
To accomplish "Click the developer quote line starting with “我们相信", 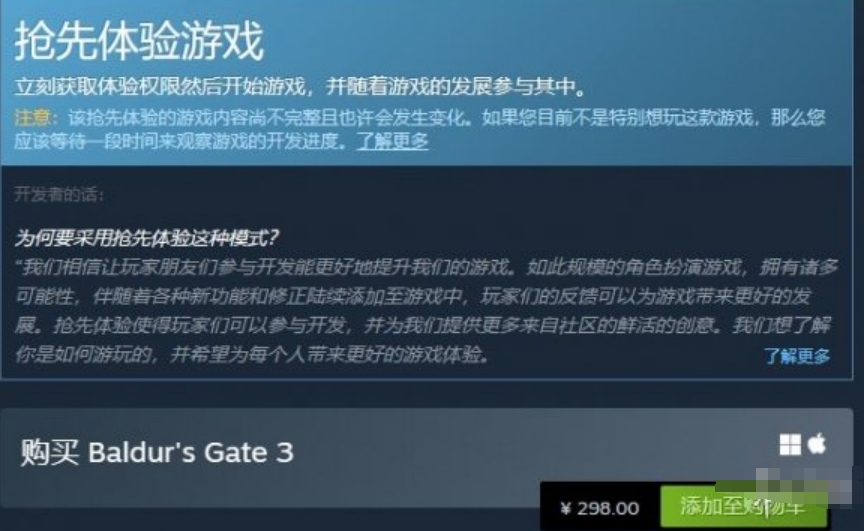I will (426, 268).
